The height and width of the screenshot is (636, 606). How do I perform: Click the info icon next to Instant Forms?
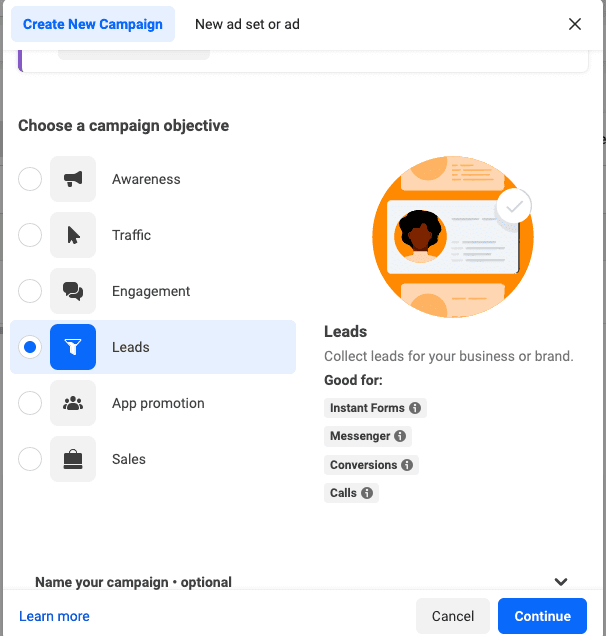point(416,408)
